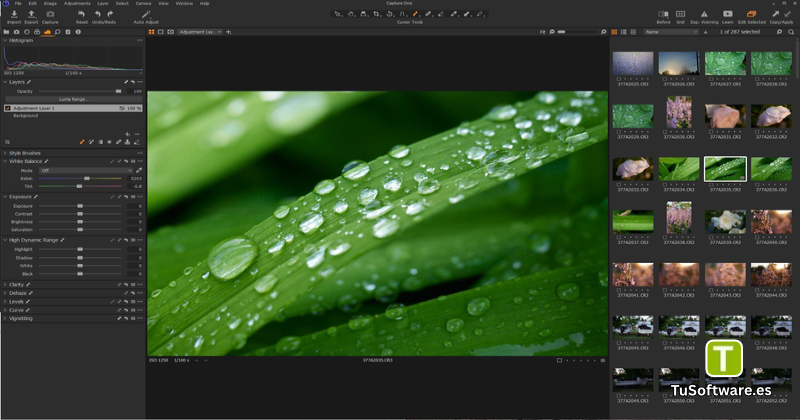Expand the Vignetting panel
The image size is (800, 420).
coord(5,318)
